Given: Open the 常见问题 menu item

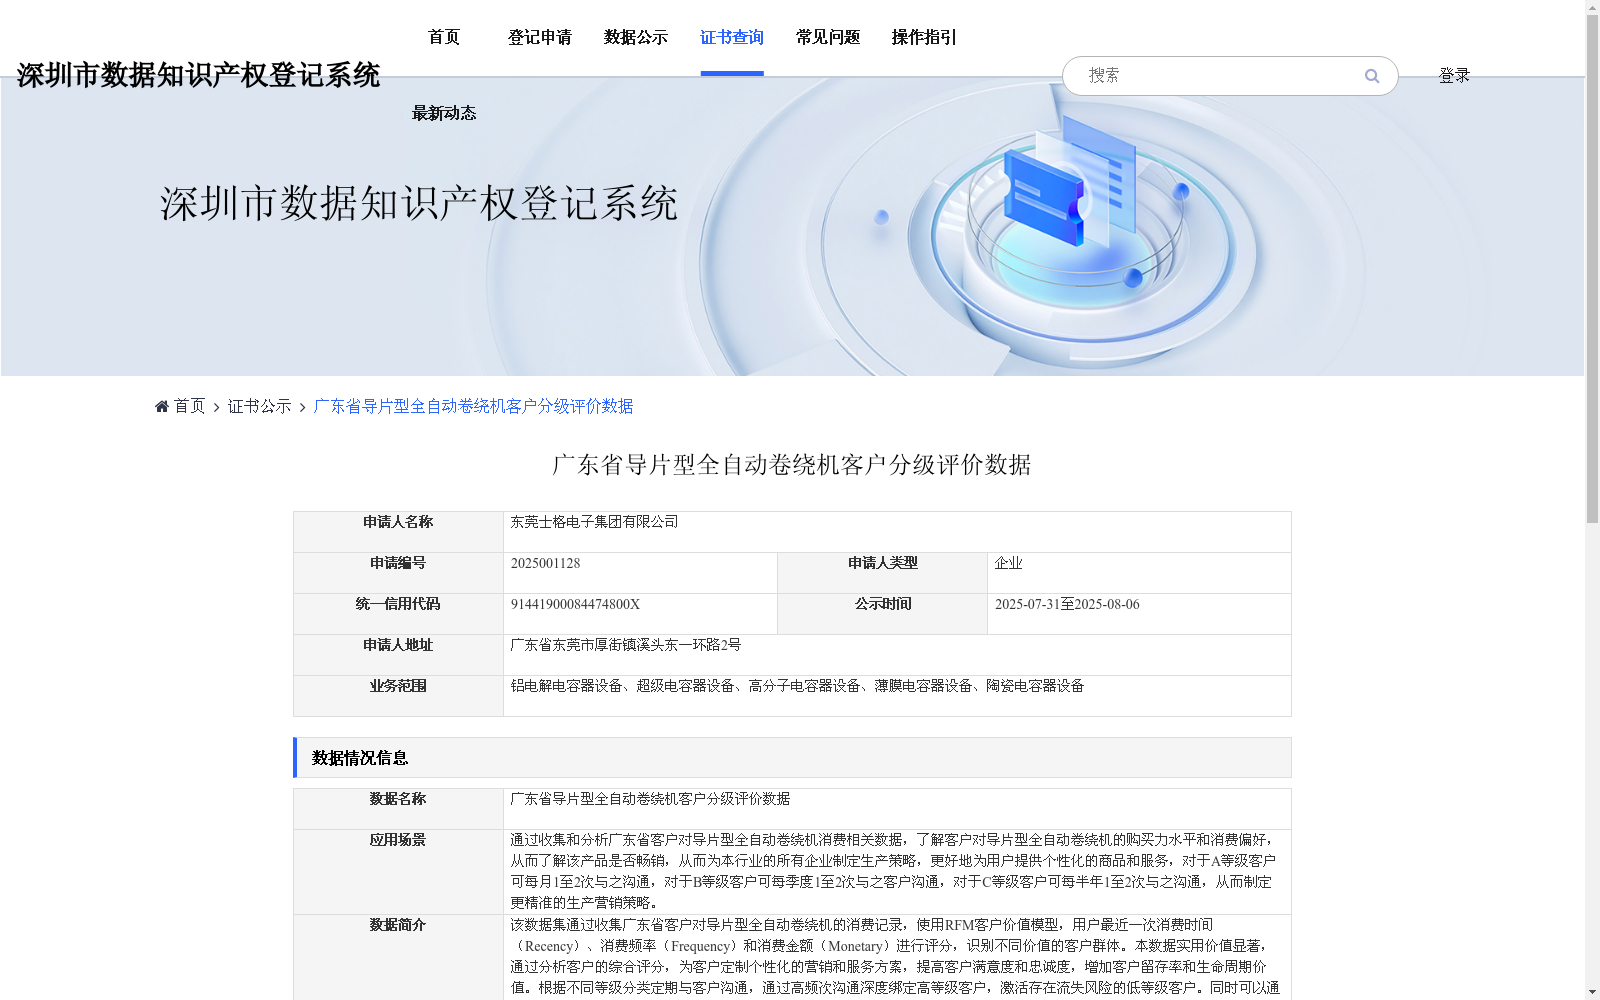Looking at the screenshot, I should [x=828, y=37].
